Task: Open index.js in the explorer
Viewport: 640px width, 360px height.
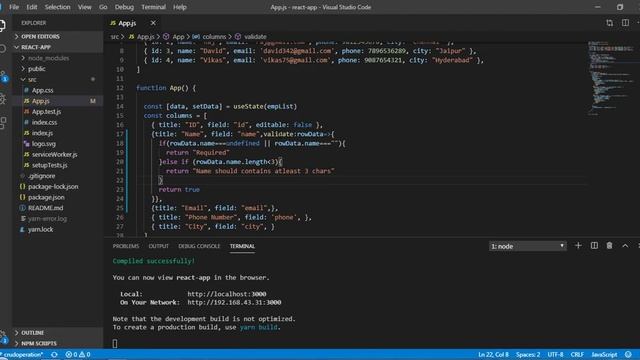Action: (42, 133)
